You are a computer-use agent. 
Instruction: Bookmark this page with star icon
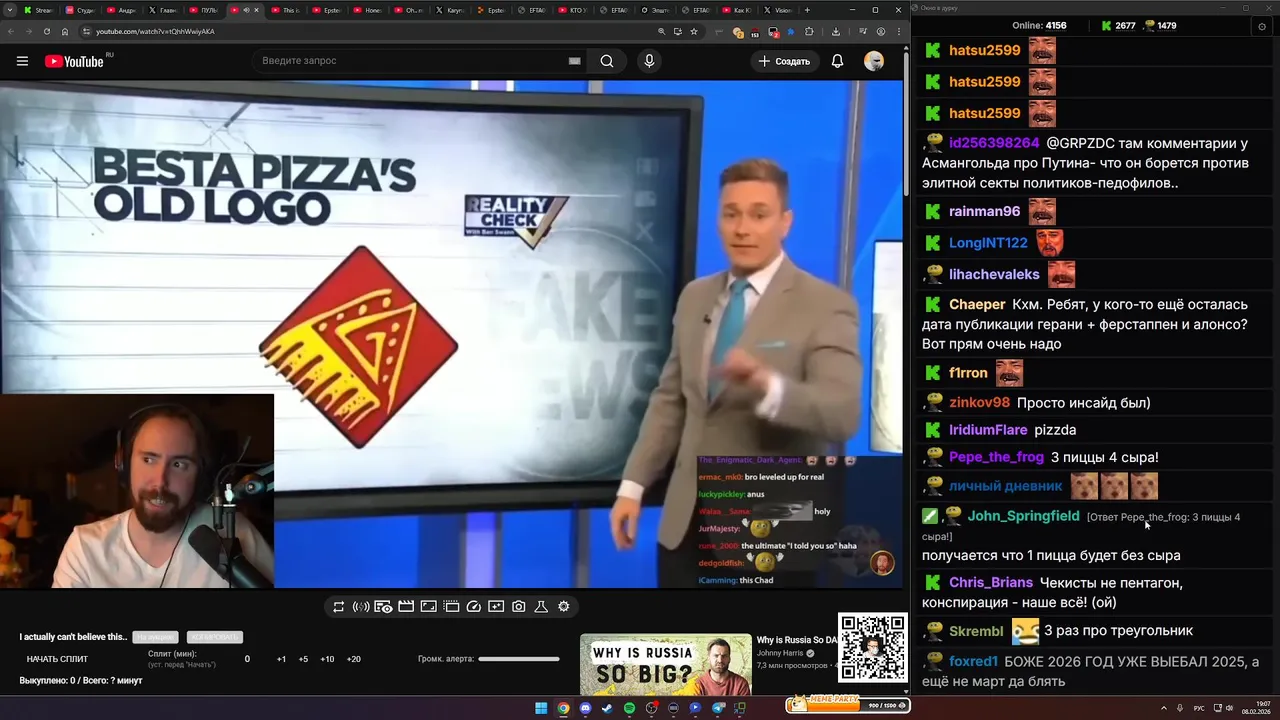pyautogui.click(x=694, y=31)
